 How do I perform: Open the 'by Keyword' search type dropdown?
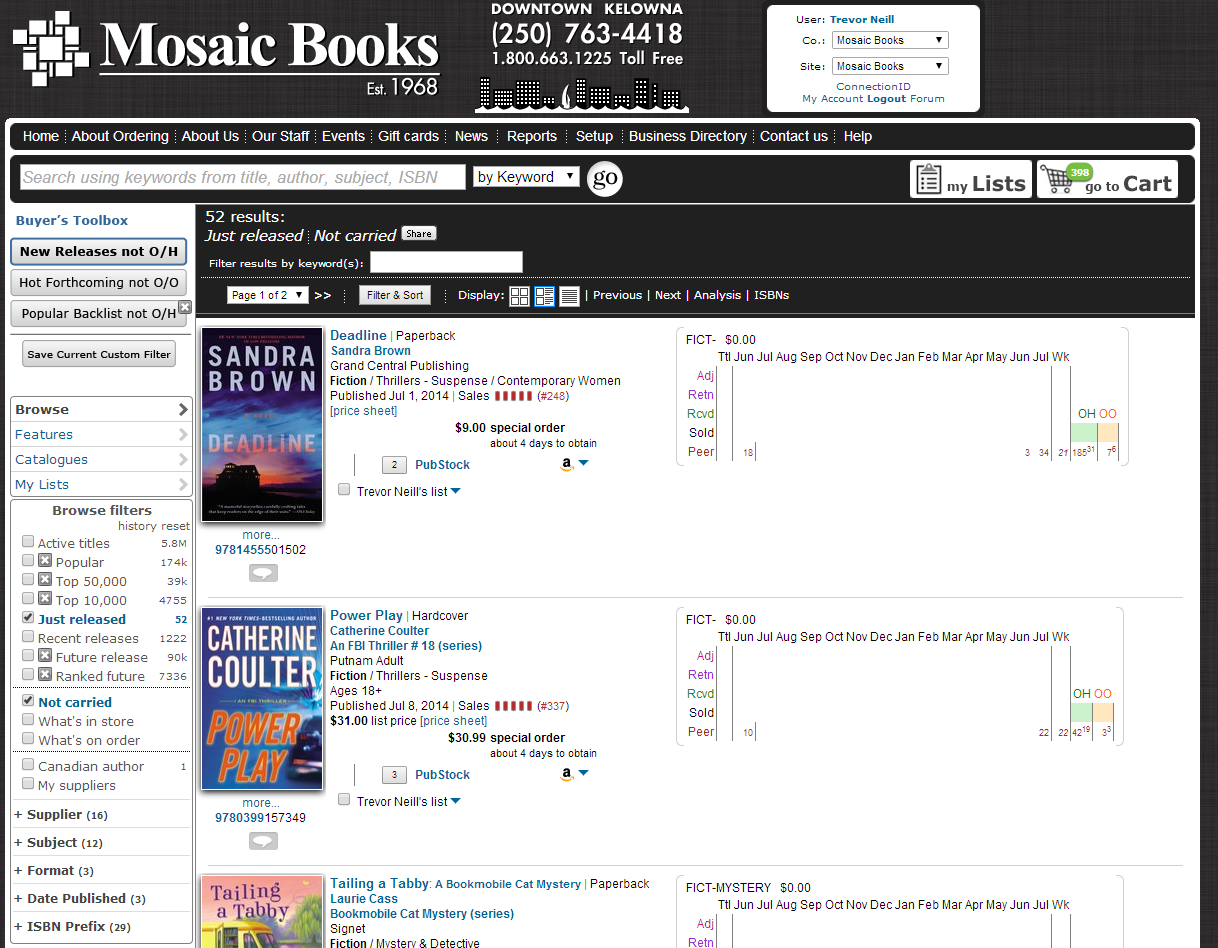526,177
